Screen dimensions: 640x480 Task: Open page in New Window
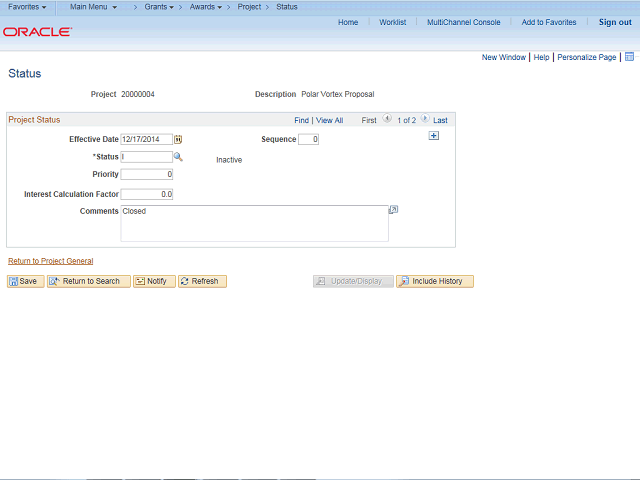click(504, 57)
